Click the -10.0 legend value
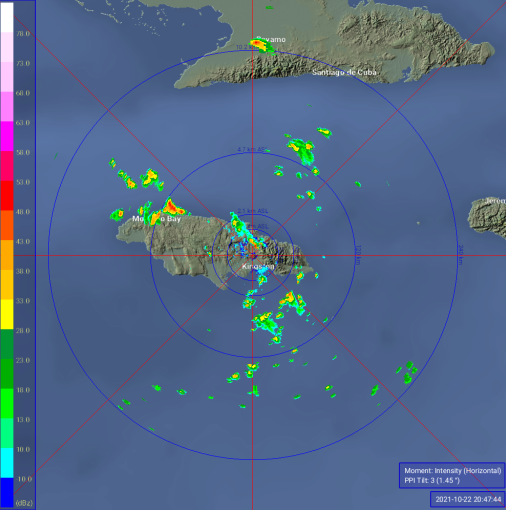Screen dimensions: 506x510 (23, 479)
